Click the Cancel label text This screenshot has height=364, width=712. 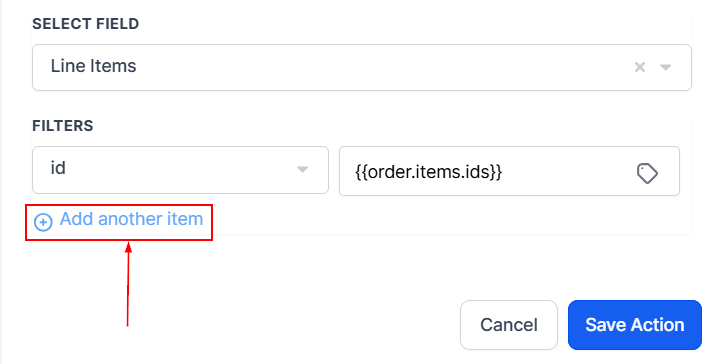click(509, 325)
